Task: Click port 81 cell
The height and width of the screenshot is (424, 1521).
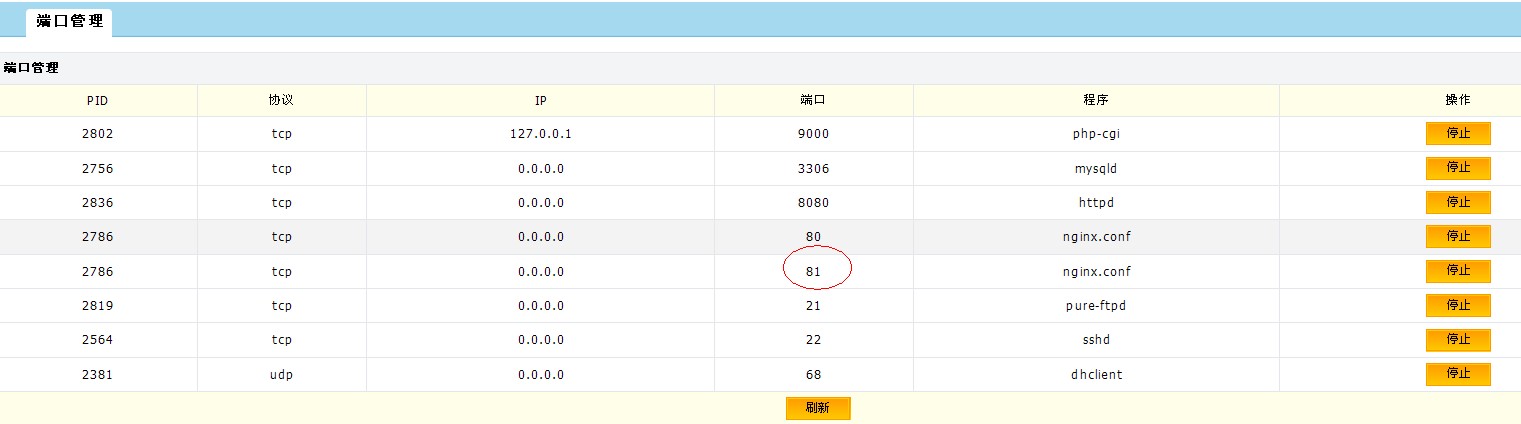Action: (x=813, y=272)
